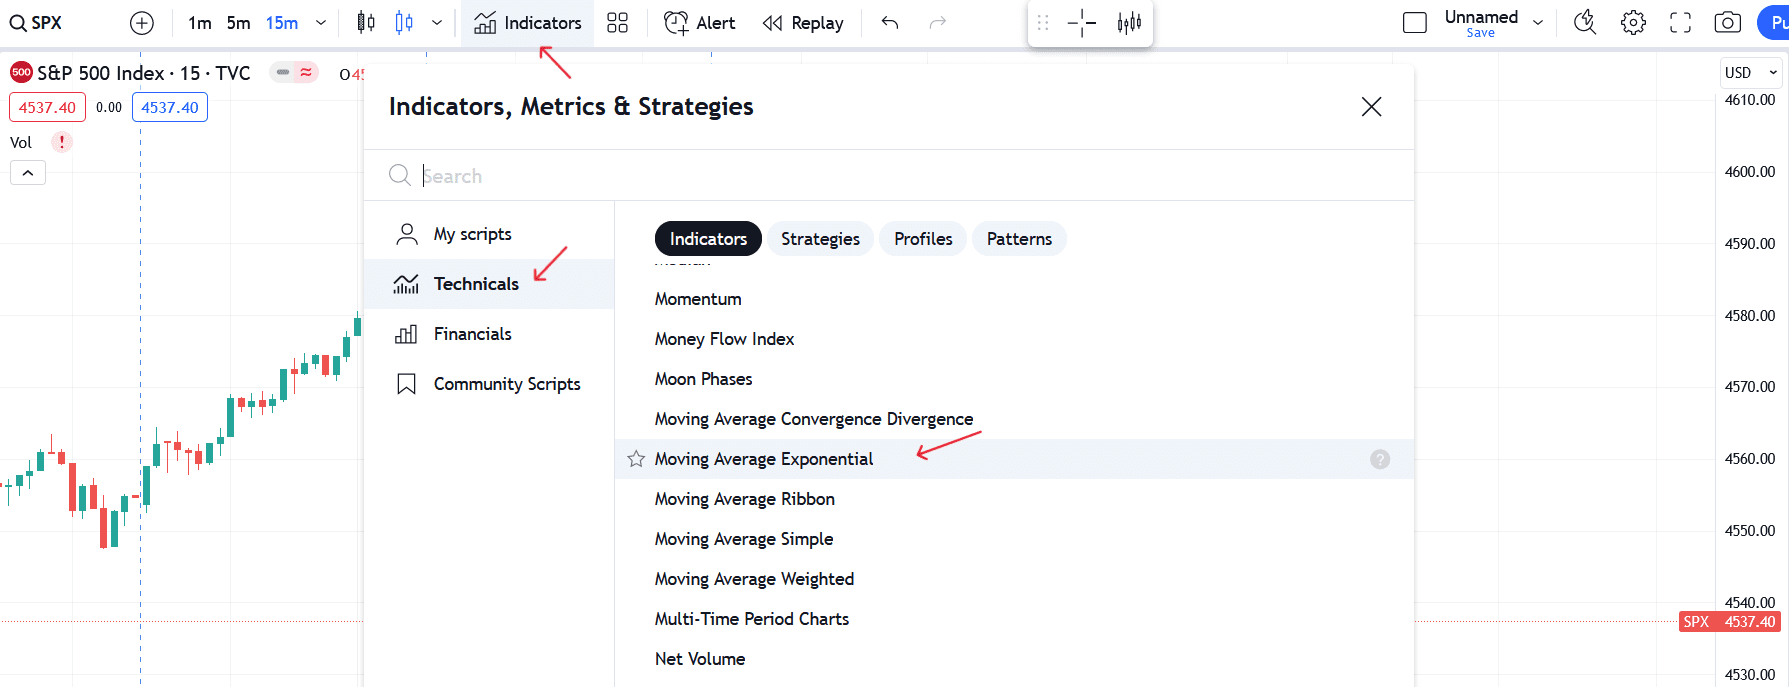Select the 1m timeframe
Viewport: 1789px width, 687px height.
point(200,23)
